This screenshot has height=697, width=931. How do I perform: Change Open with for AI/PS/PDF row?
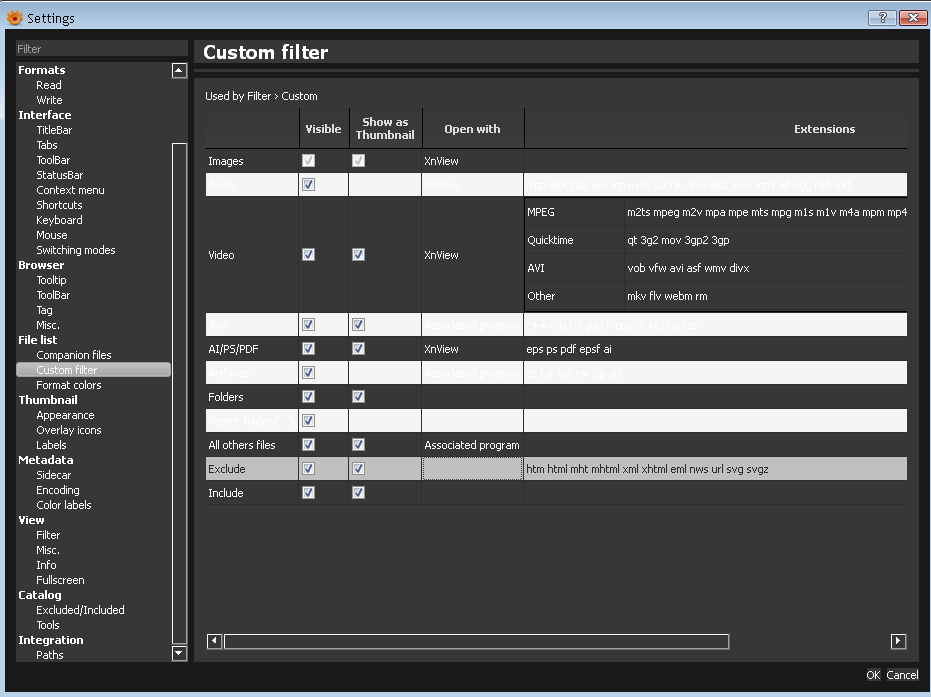pyautogui.click(x=472, y=349)
